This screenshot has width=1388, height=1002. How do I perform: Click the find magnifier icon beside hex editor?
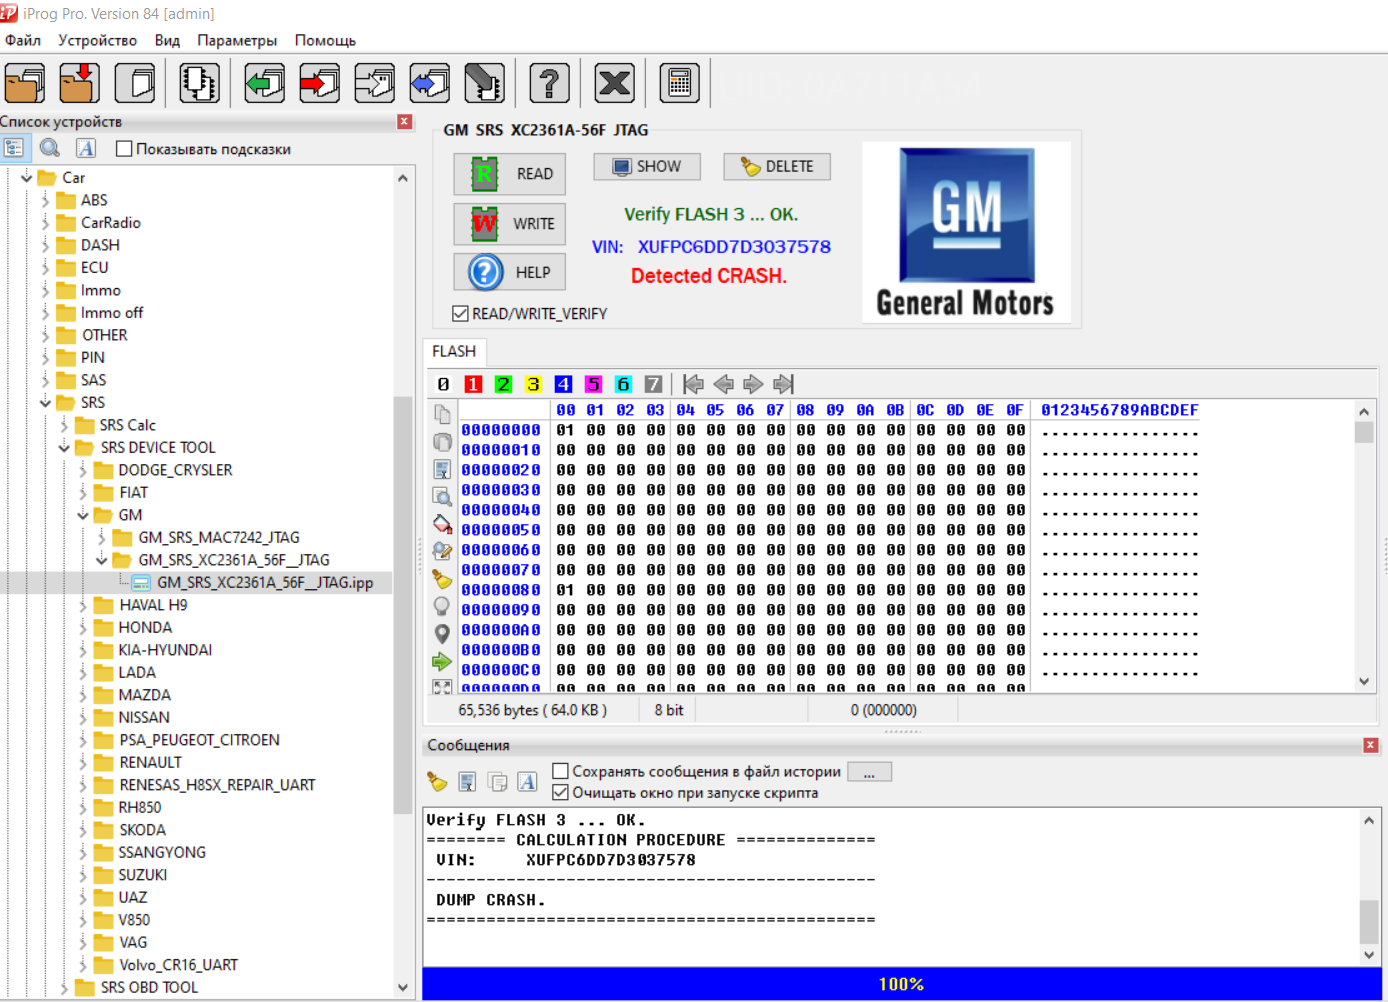[442, 496]
